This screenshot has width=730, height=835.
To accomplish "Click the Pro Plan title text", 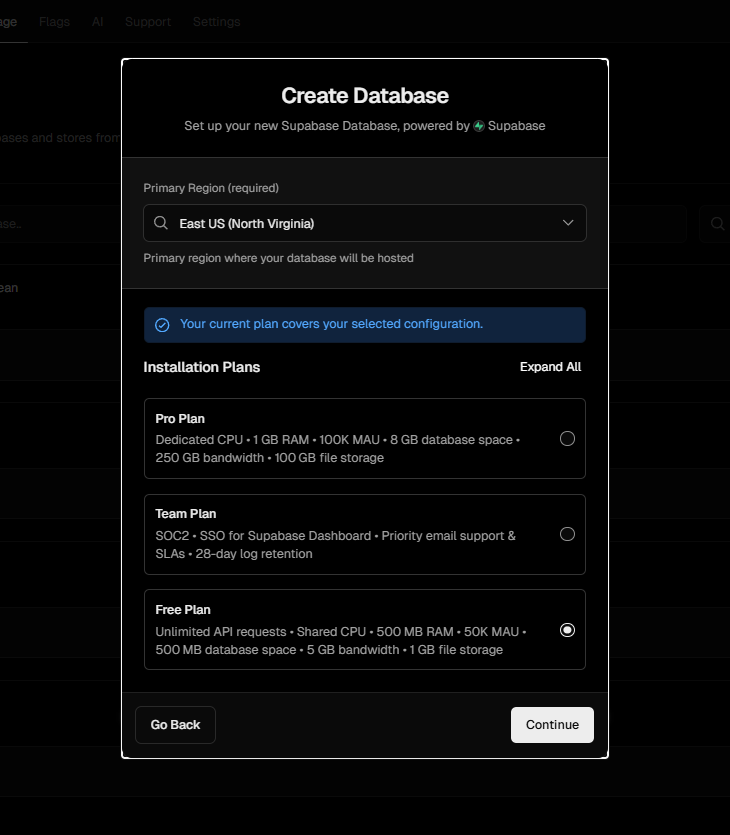I will click(180, 419).
